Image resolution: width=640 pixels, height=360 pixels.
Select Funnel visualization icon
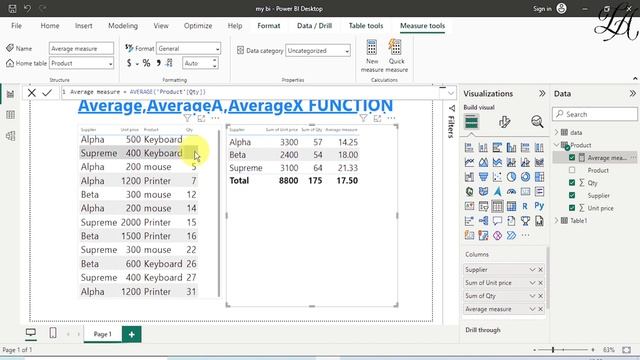pyautogui.click(x=483, y=177)
